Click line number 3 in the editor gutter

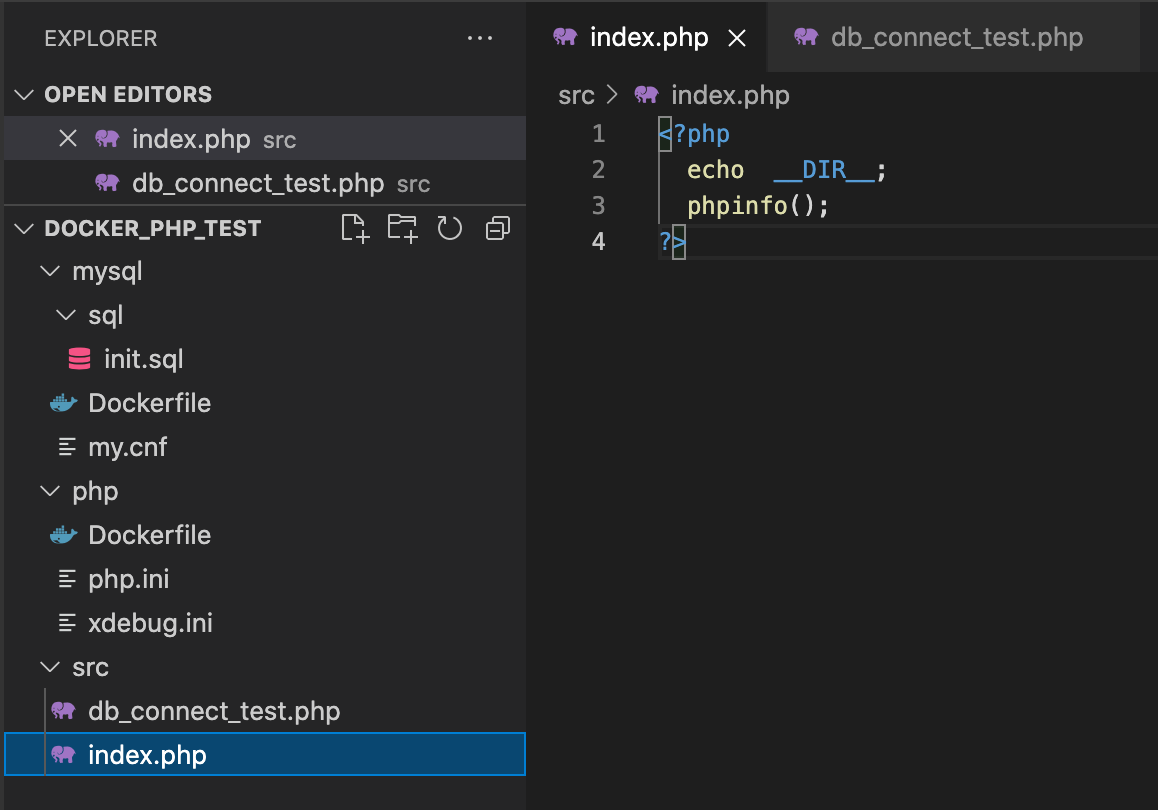tap(598, 205)
